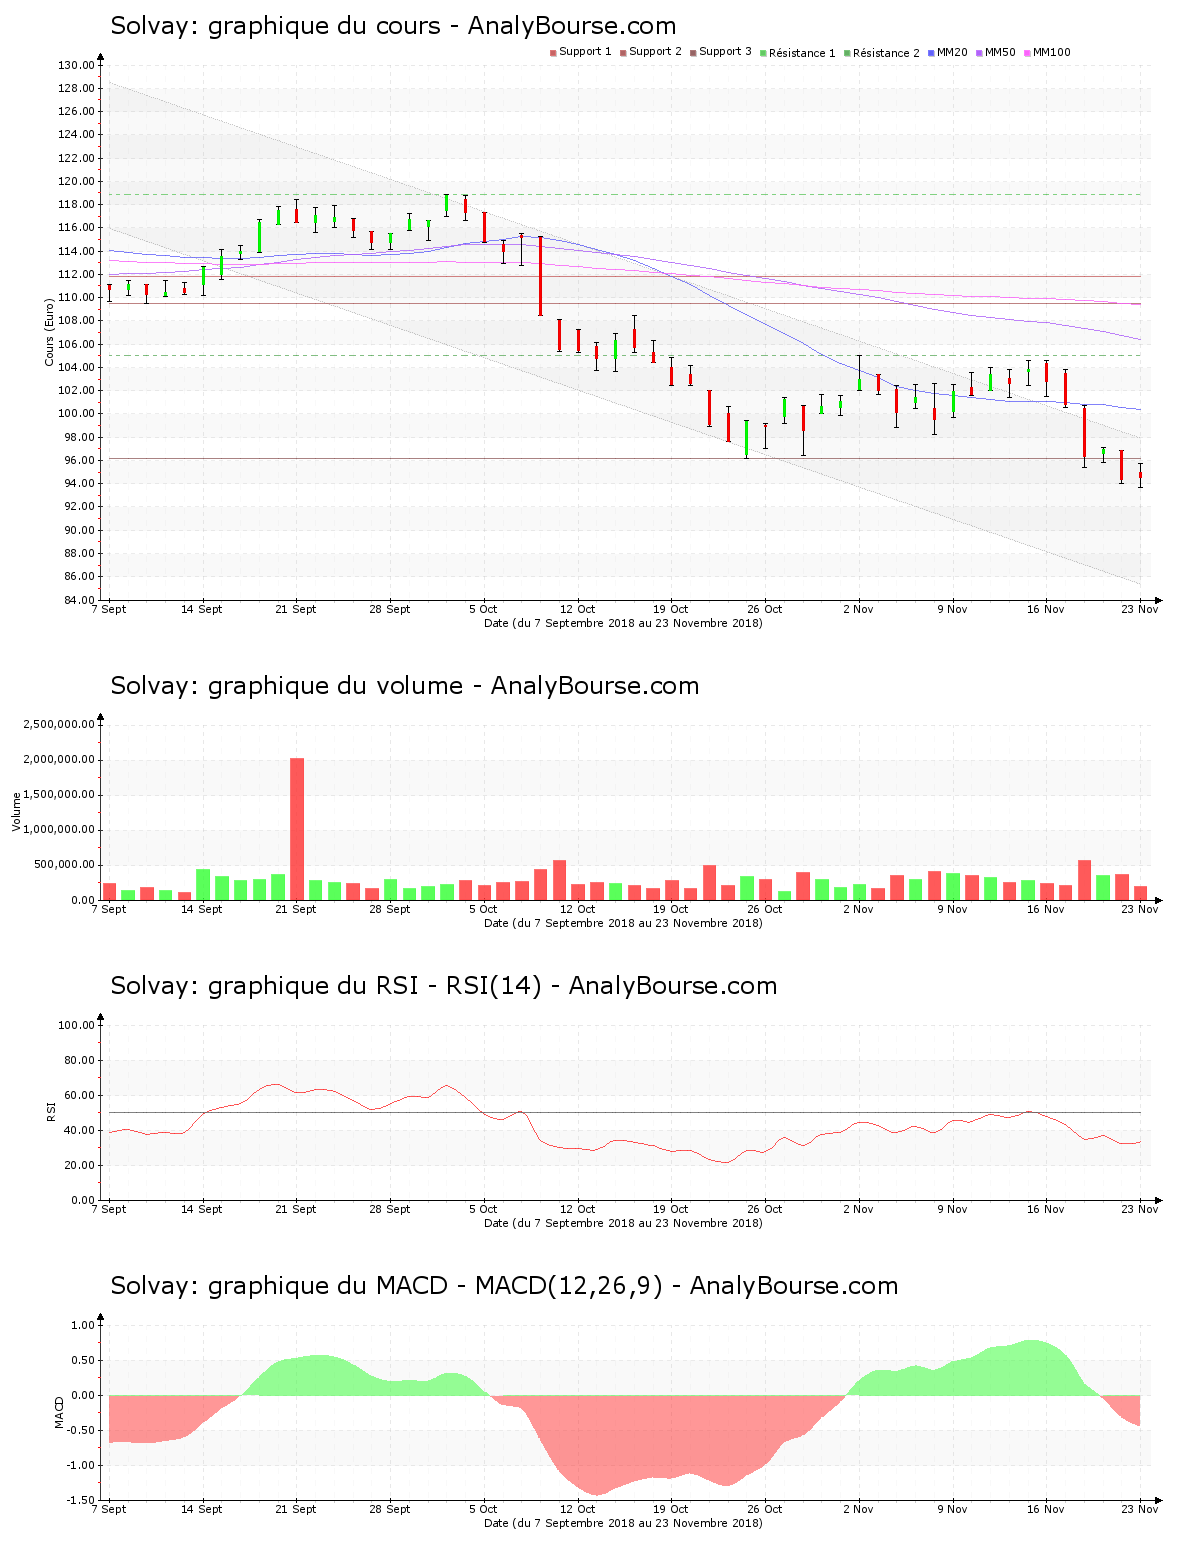The height and width of the screenshot is (1550, 1200).
Task: Click the 'Cours (Euro)' axis label
Action: [x=49, y=332]
